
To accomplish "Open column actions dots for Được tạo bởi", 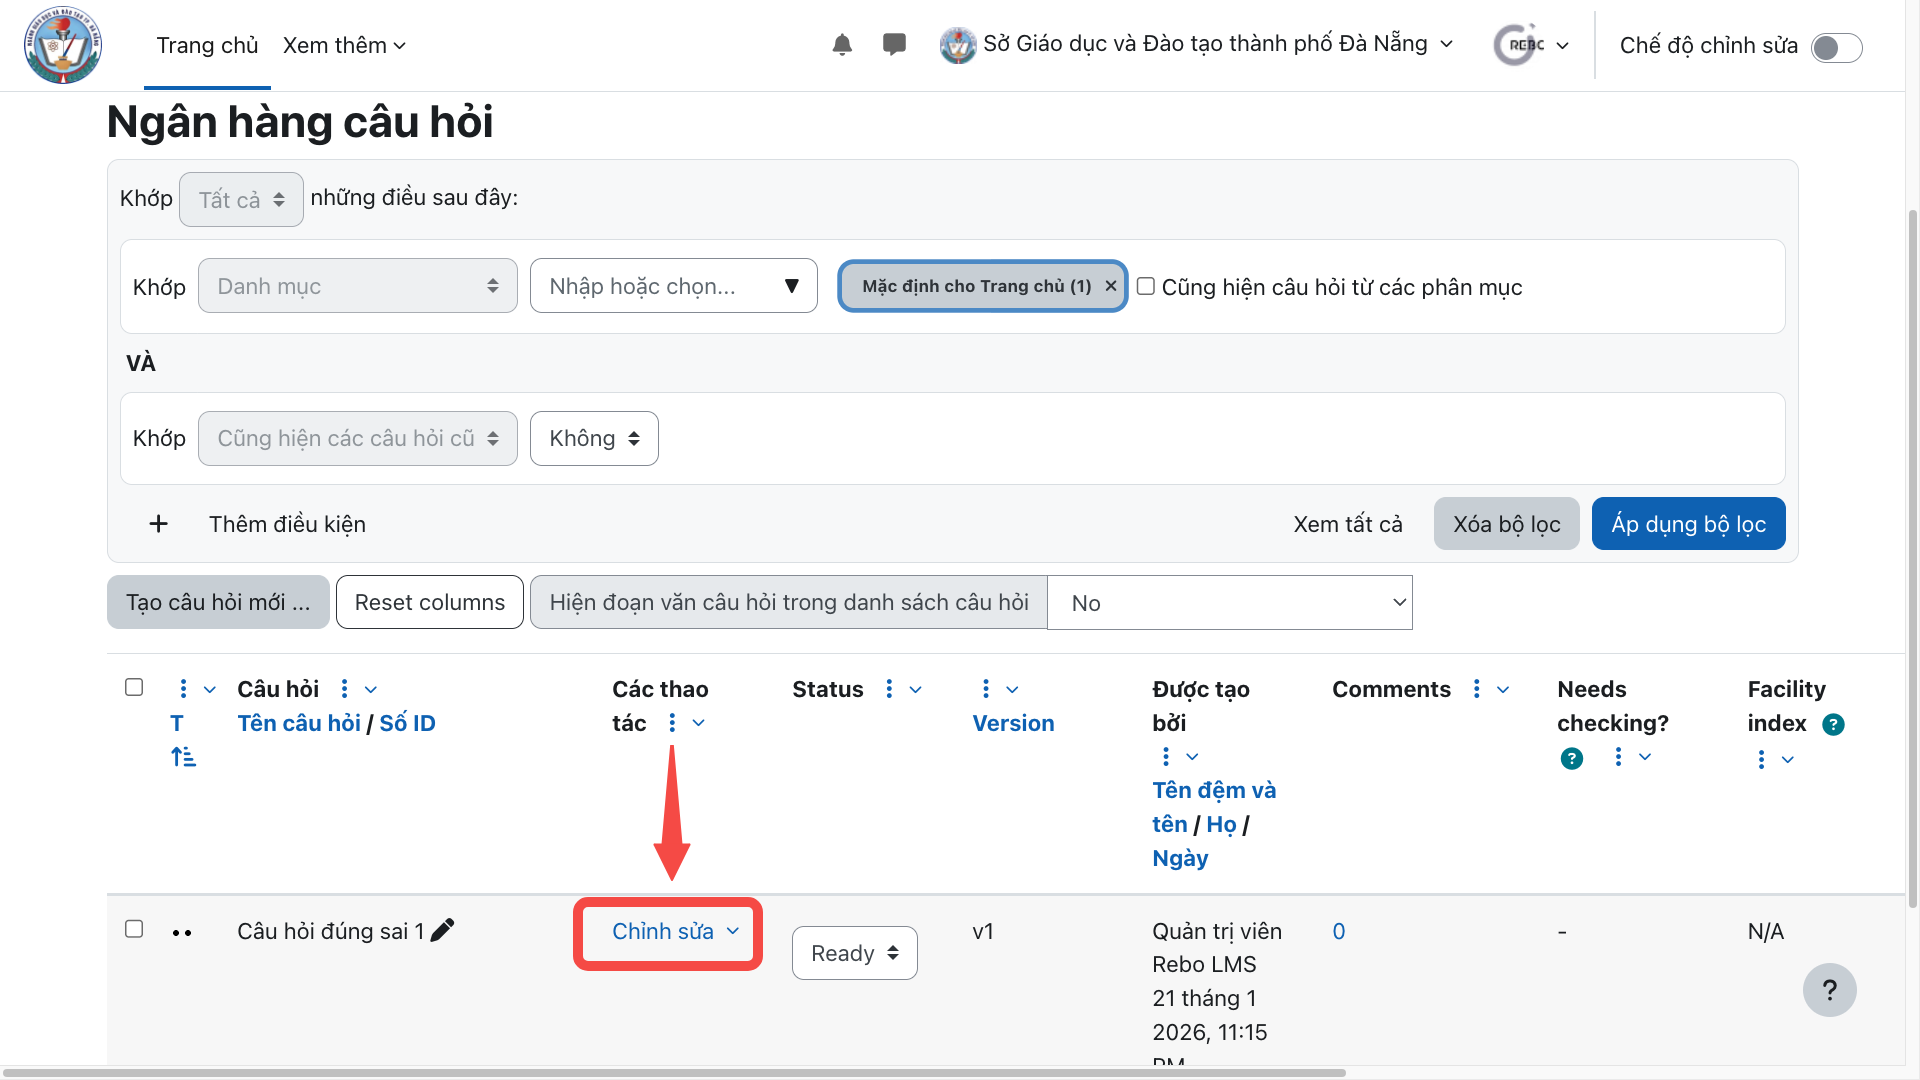I will (1166, 757).
